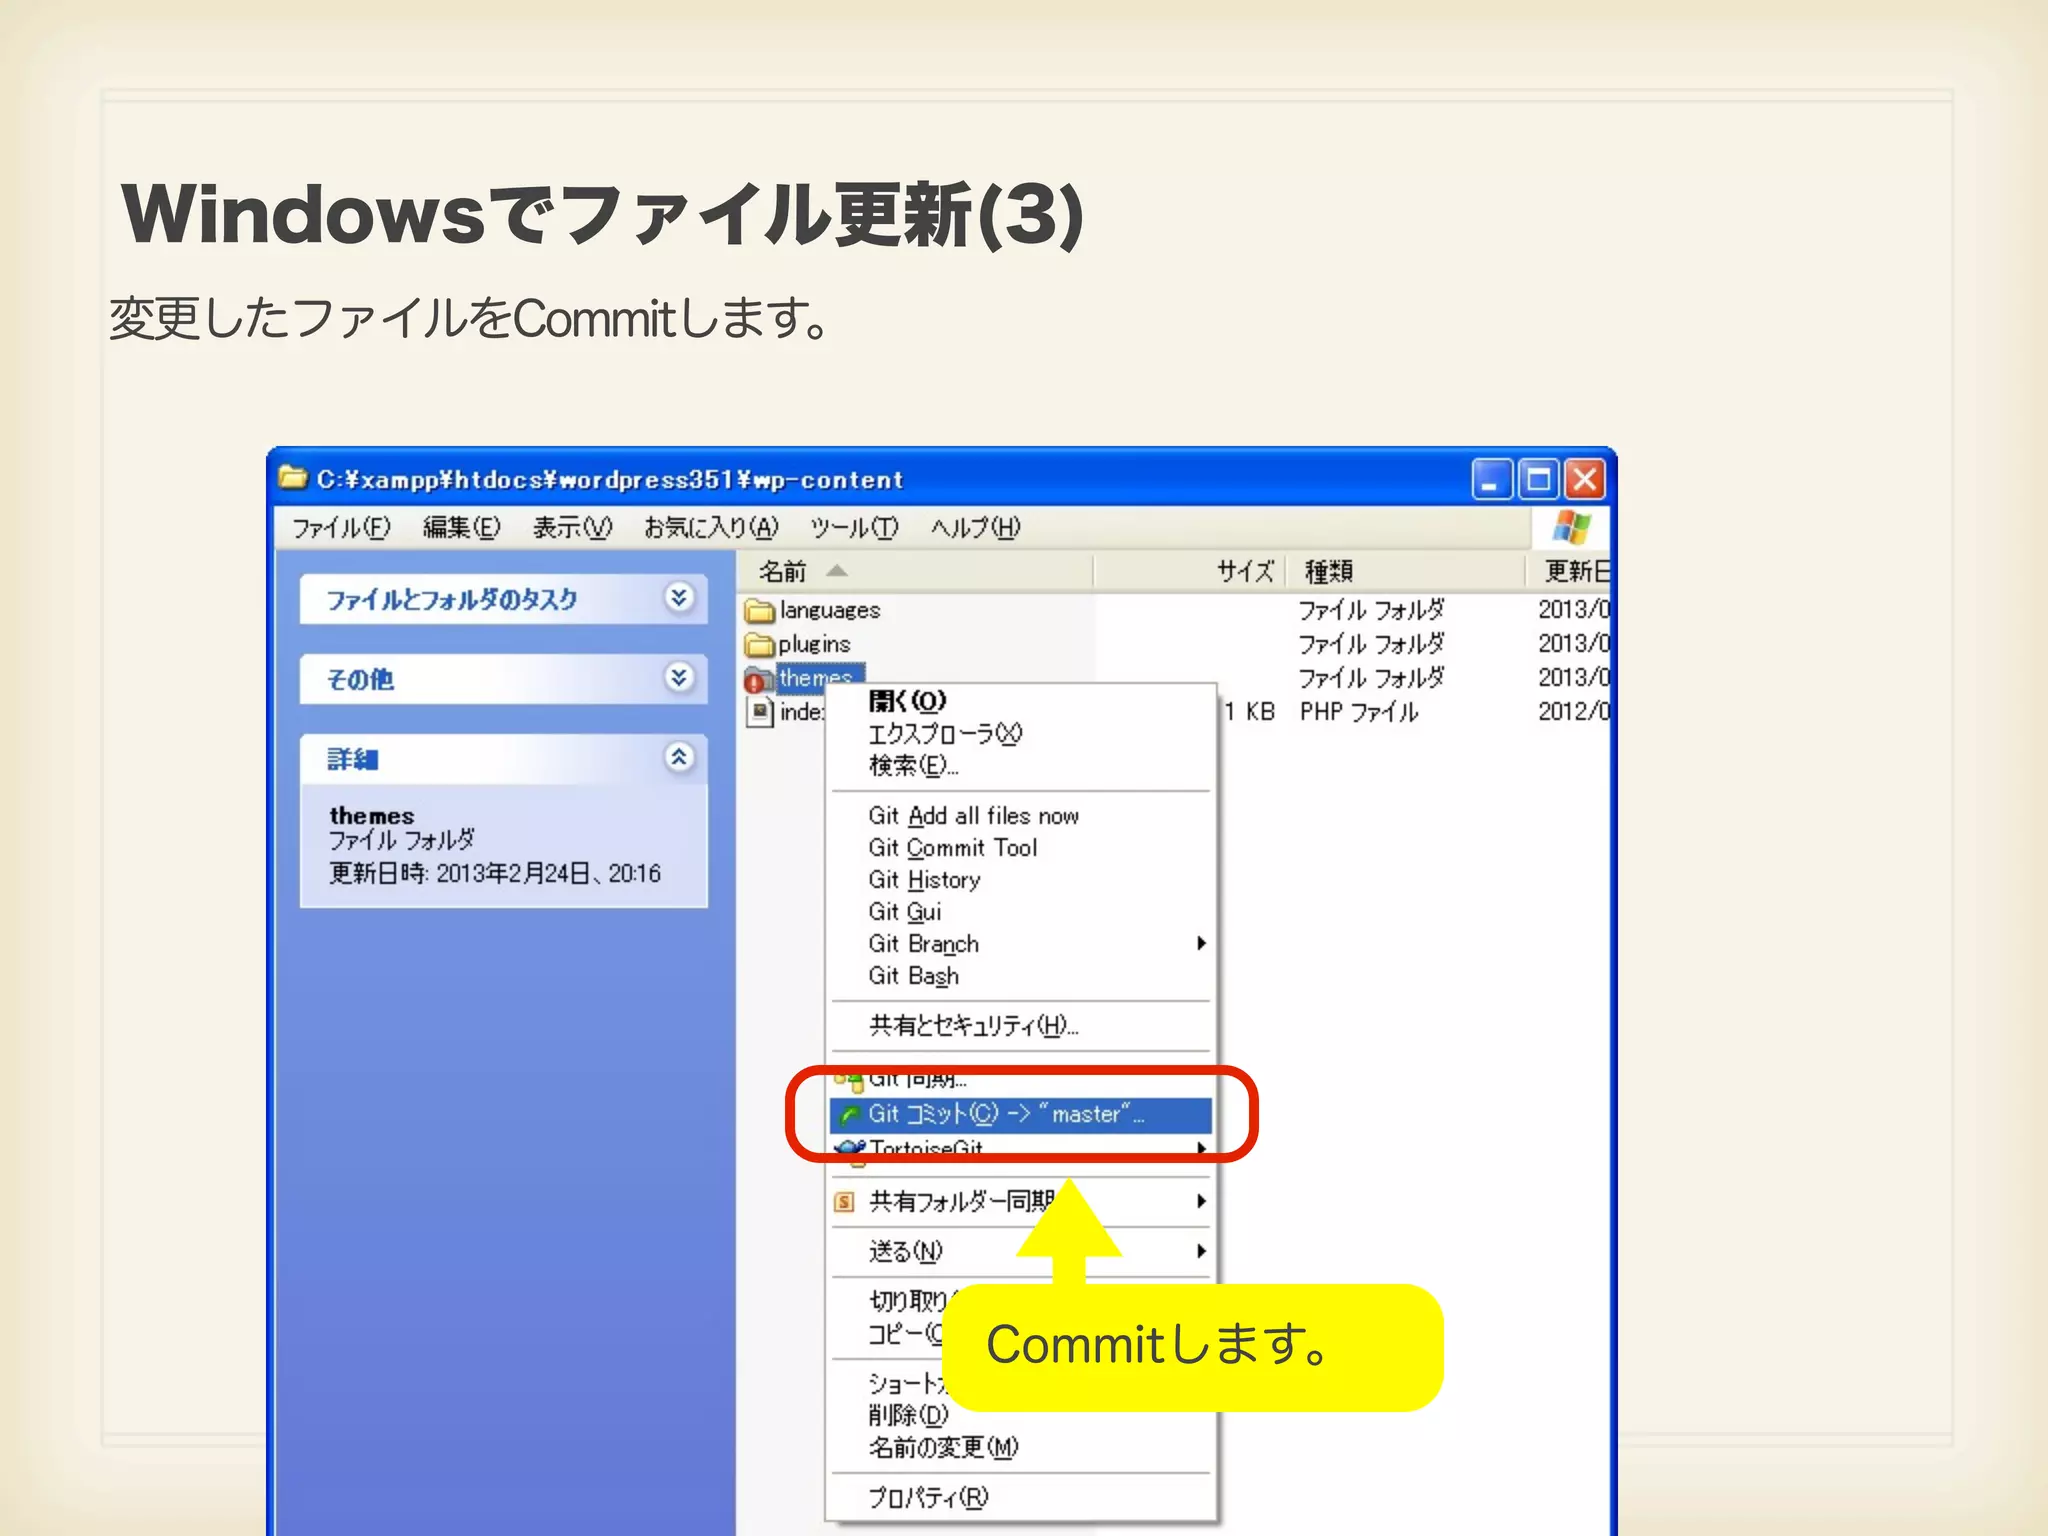The image size is (2048, 1536).
Task: Click the shared folder sync icon
Action: click(844, 1201)
